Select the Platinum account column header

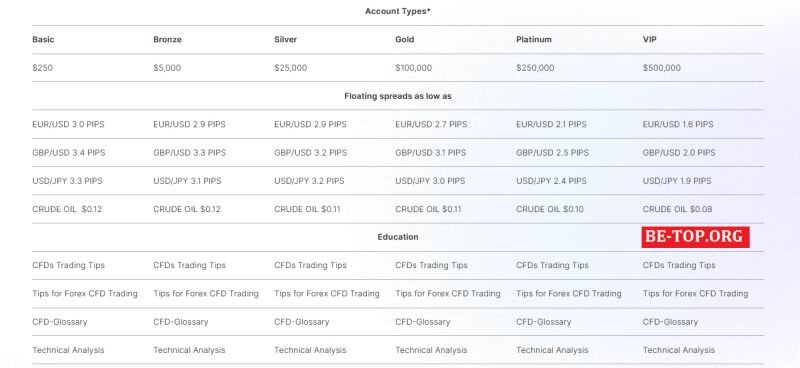coord(534,39)
